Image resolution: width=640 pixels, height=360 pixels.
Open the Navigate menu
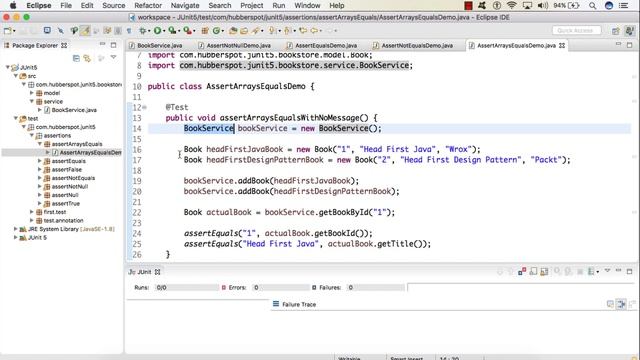click(185, 5)
